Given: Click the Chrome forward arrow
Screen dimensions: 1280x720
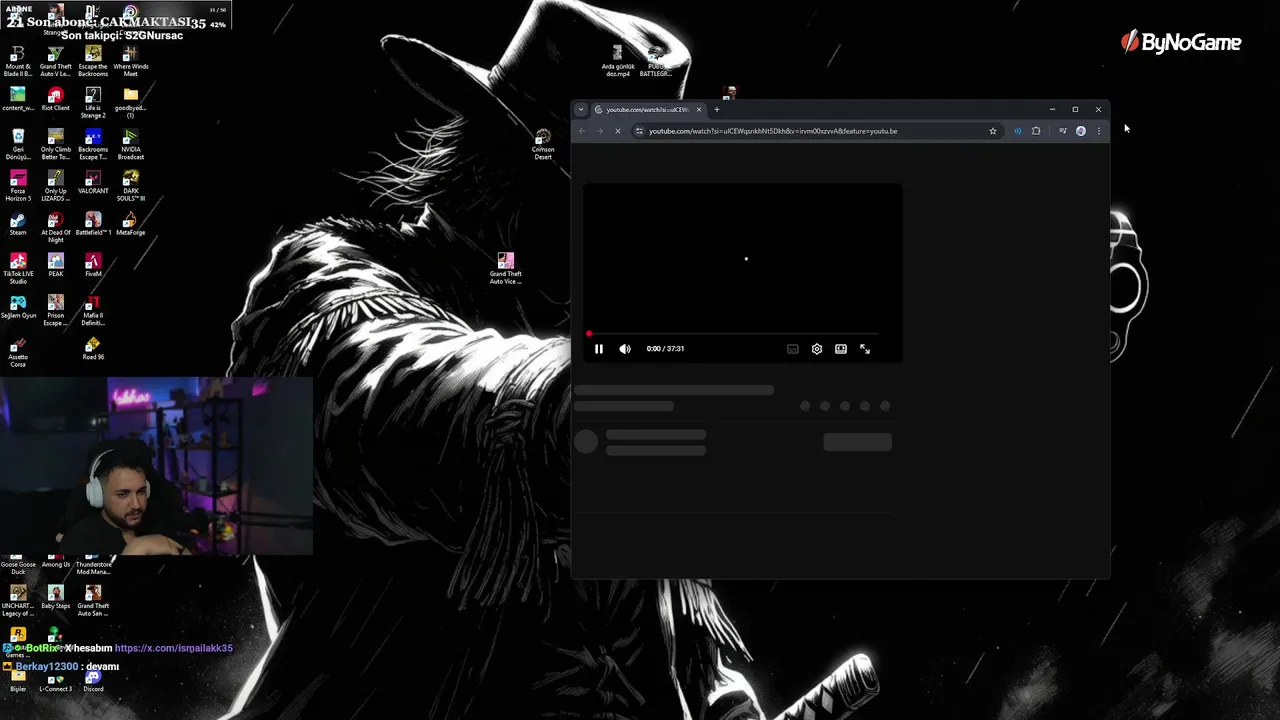Looking at the screenshot, I should 599,131.
